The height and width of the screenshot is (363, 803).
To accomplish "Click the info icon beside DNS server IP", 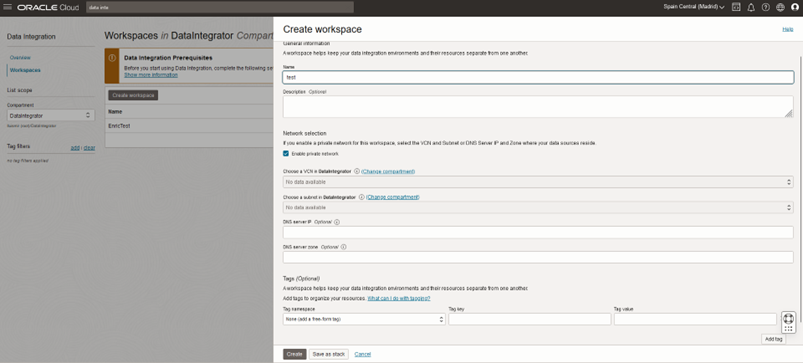I will tap(337, 222).
